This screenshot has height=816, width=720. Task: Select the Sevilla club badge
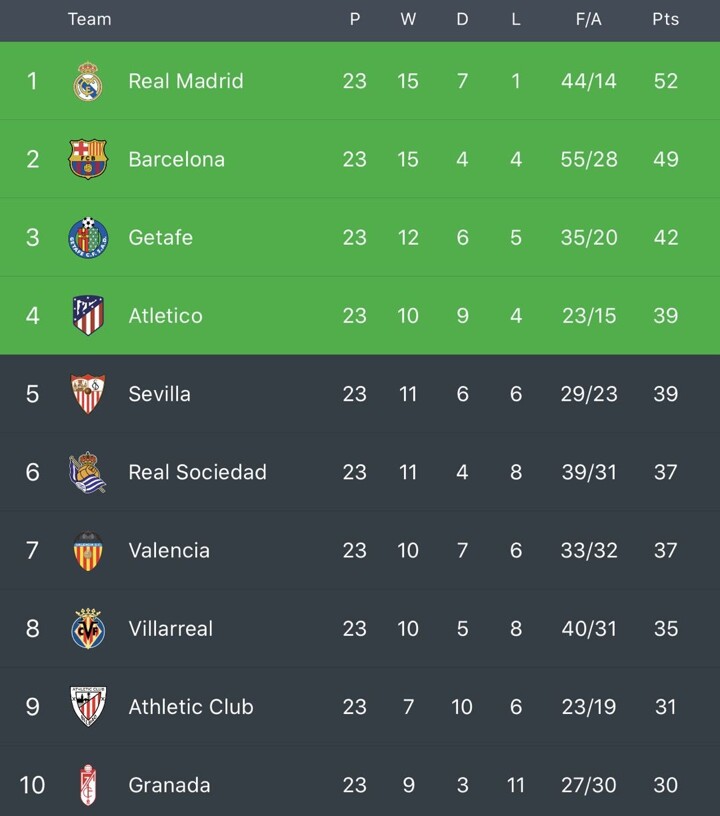tap(88, 394)
